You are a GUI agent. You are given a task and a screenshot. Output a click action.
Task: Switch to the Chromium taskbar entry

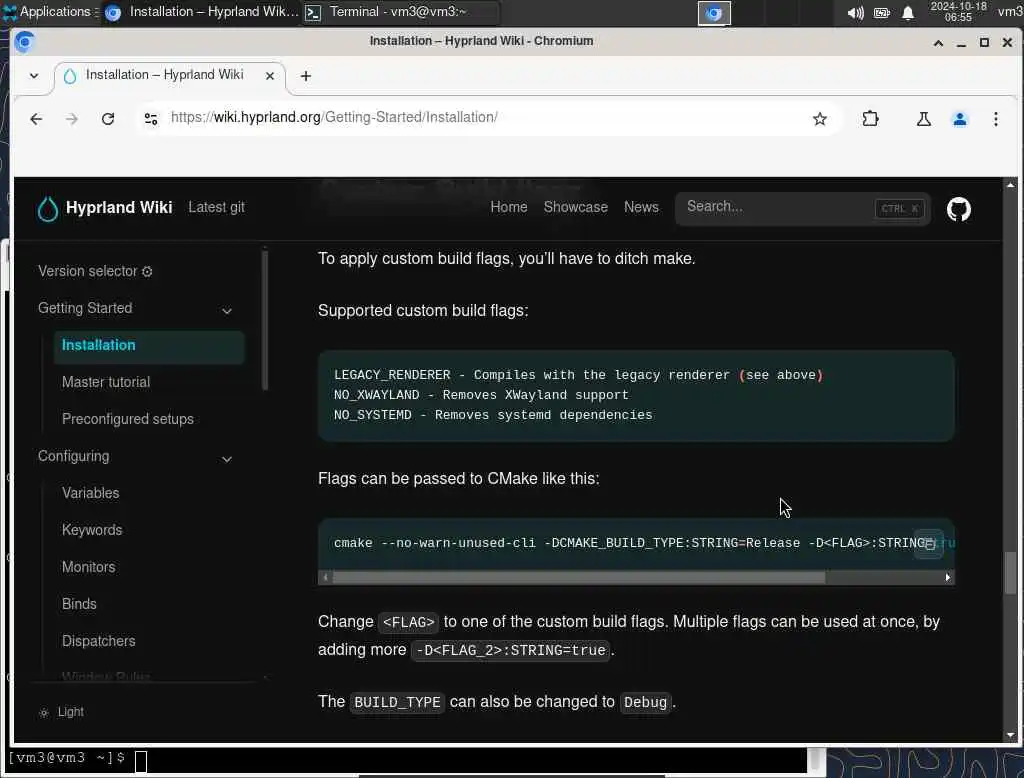click(x=202, y=12)
